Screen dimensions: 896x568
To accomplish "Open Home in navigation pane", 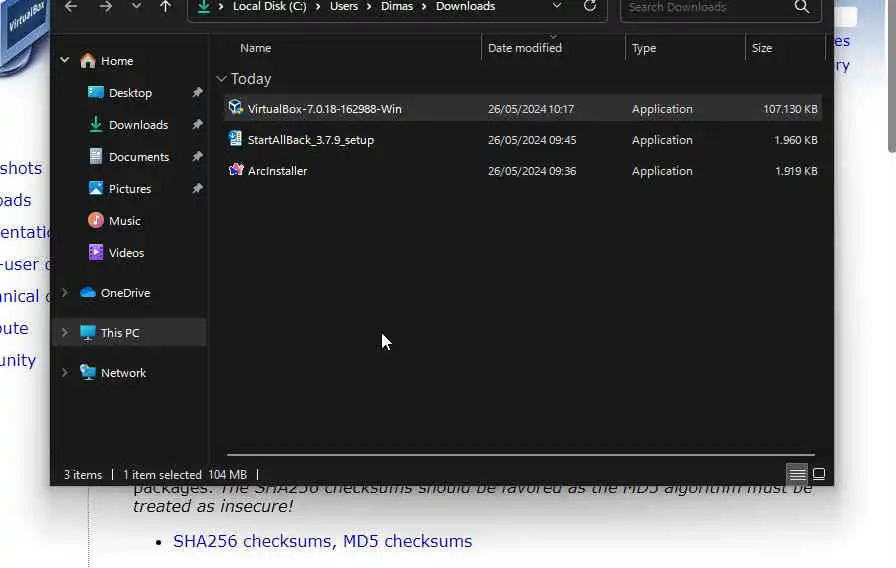I will pyautogui.click(x=117, y=61).
